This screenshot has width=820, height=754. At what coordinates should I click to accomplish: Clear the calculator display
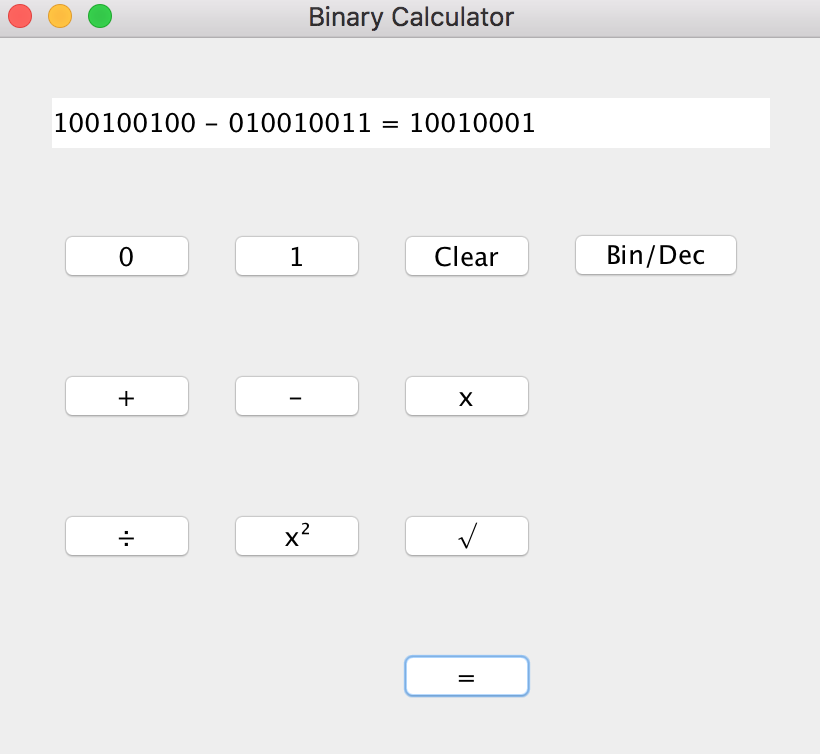pos(466,256)
